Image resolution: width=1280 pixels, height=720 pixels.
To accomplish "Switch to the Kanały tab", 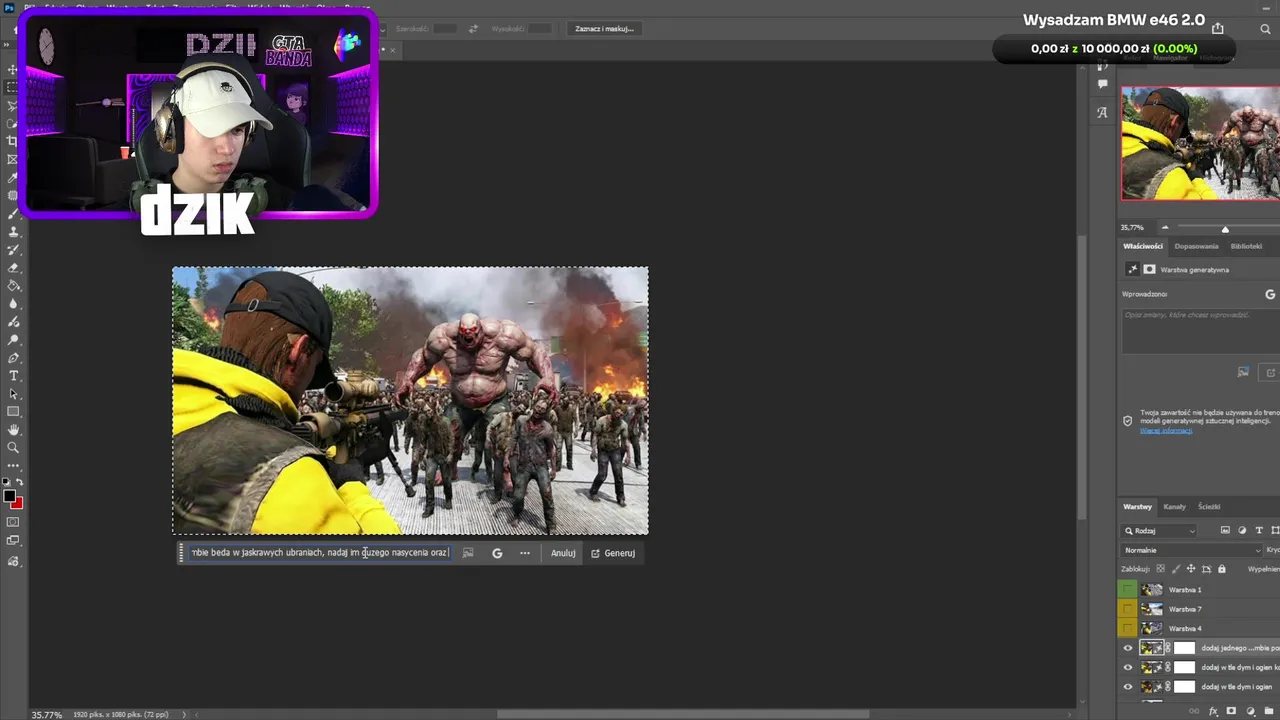I will (x=1174, y=507).
